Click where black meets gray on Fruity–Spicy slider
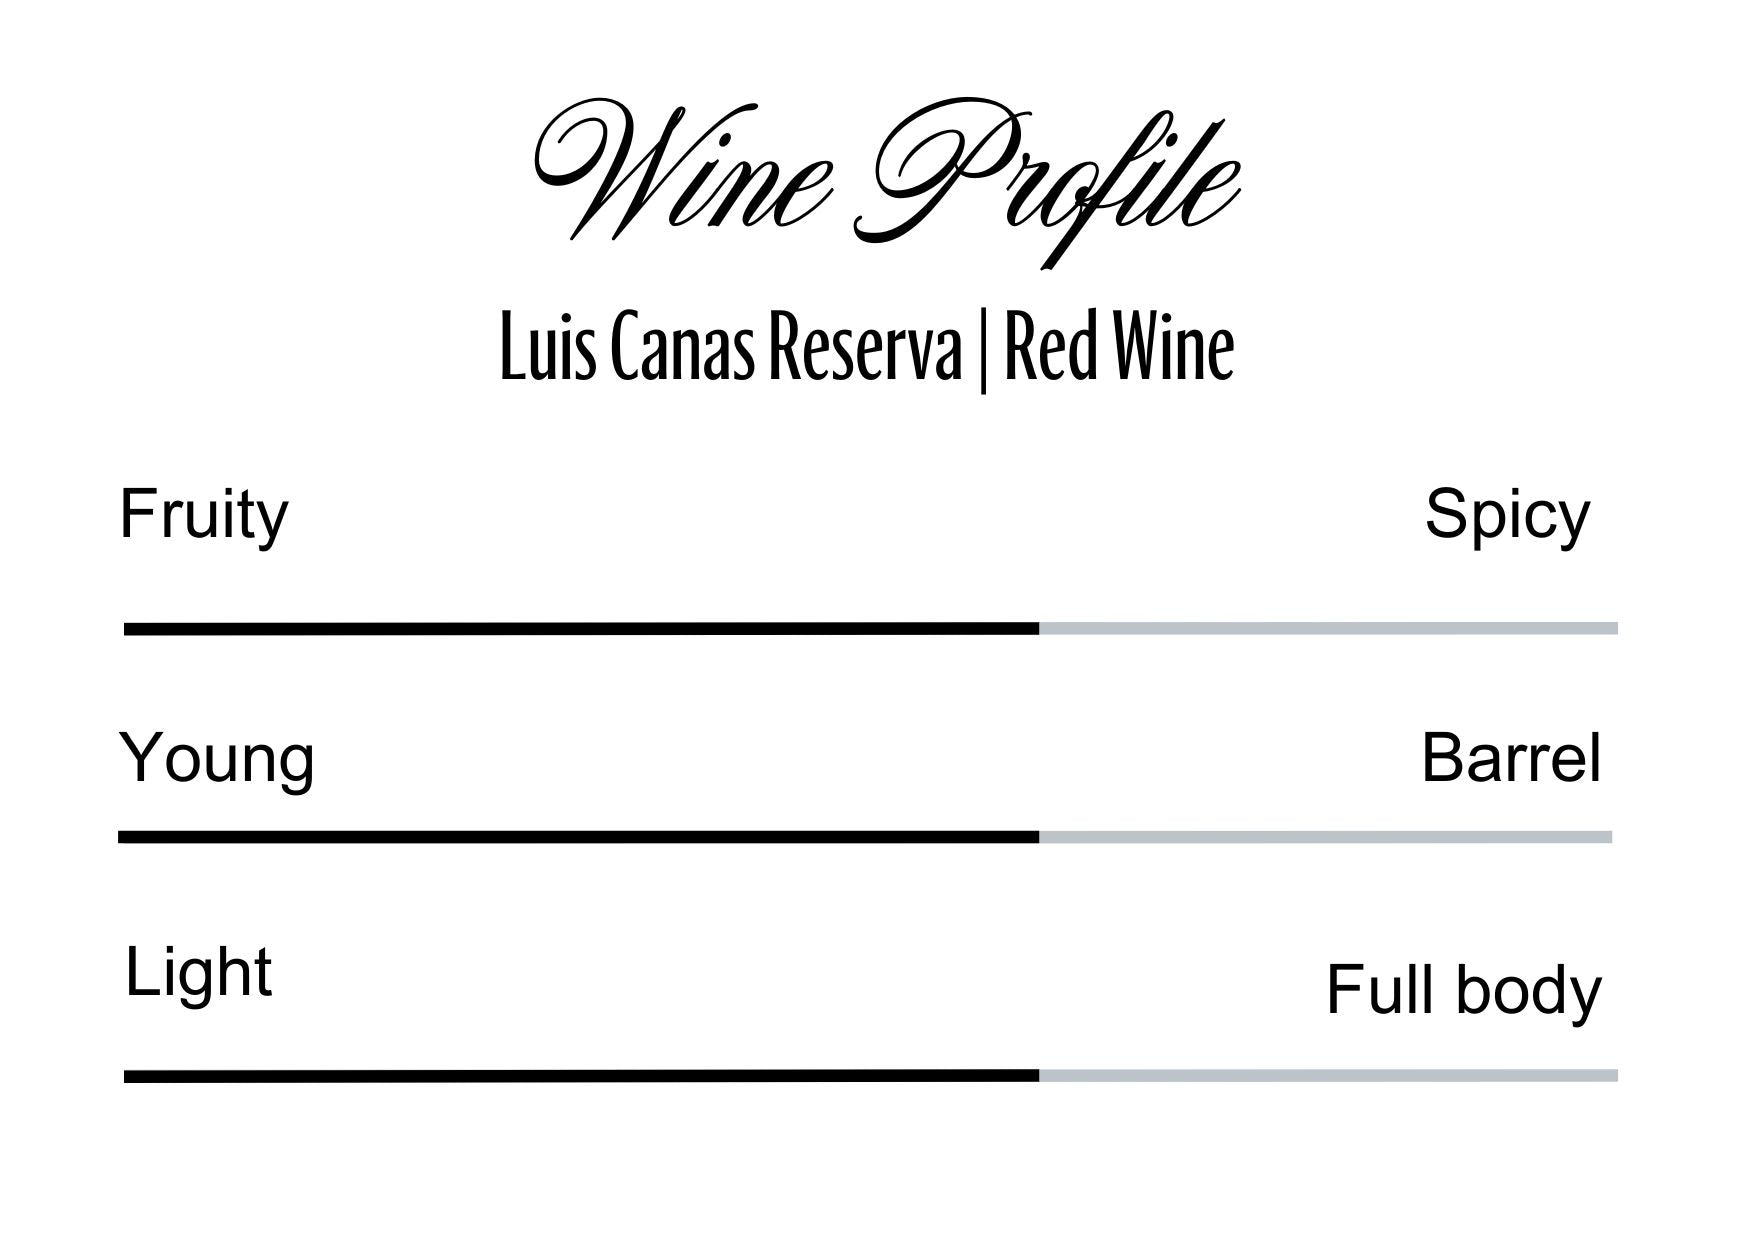Viewport: 1748px width, 1240px height. point(1039,629)
